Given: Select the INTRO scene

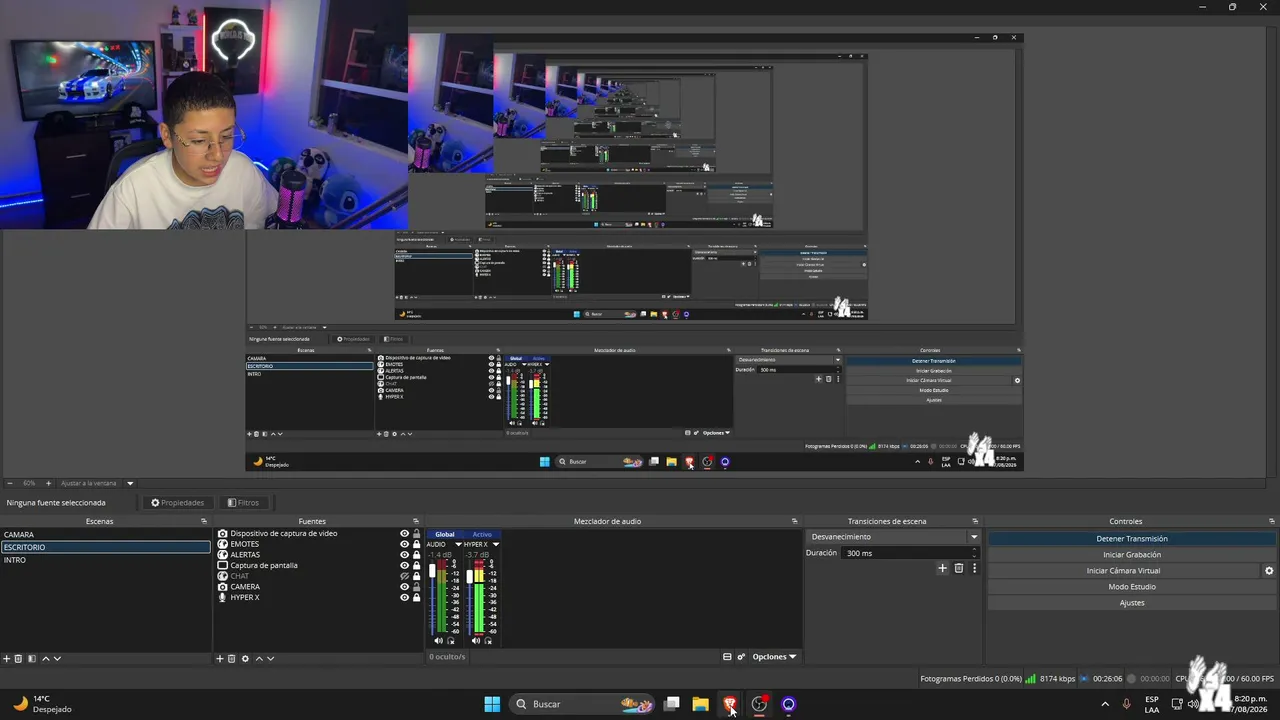Looking at the screenshot, I should click(106, 560).
